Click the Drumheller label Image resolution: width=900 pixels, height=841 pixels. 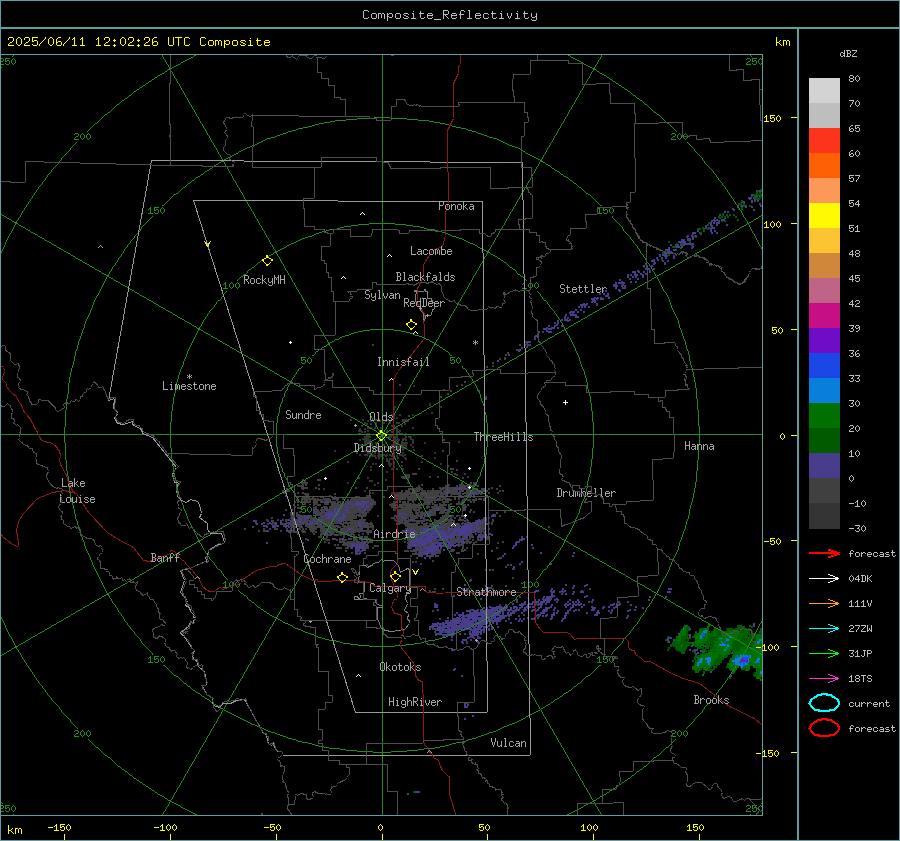(586, 493)
